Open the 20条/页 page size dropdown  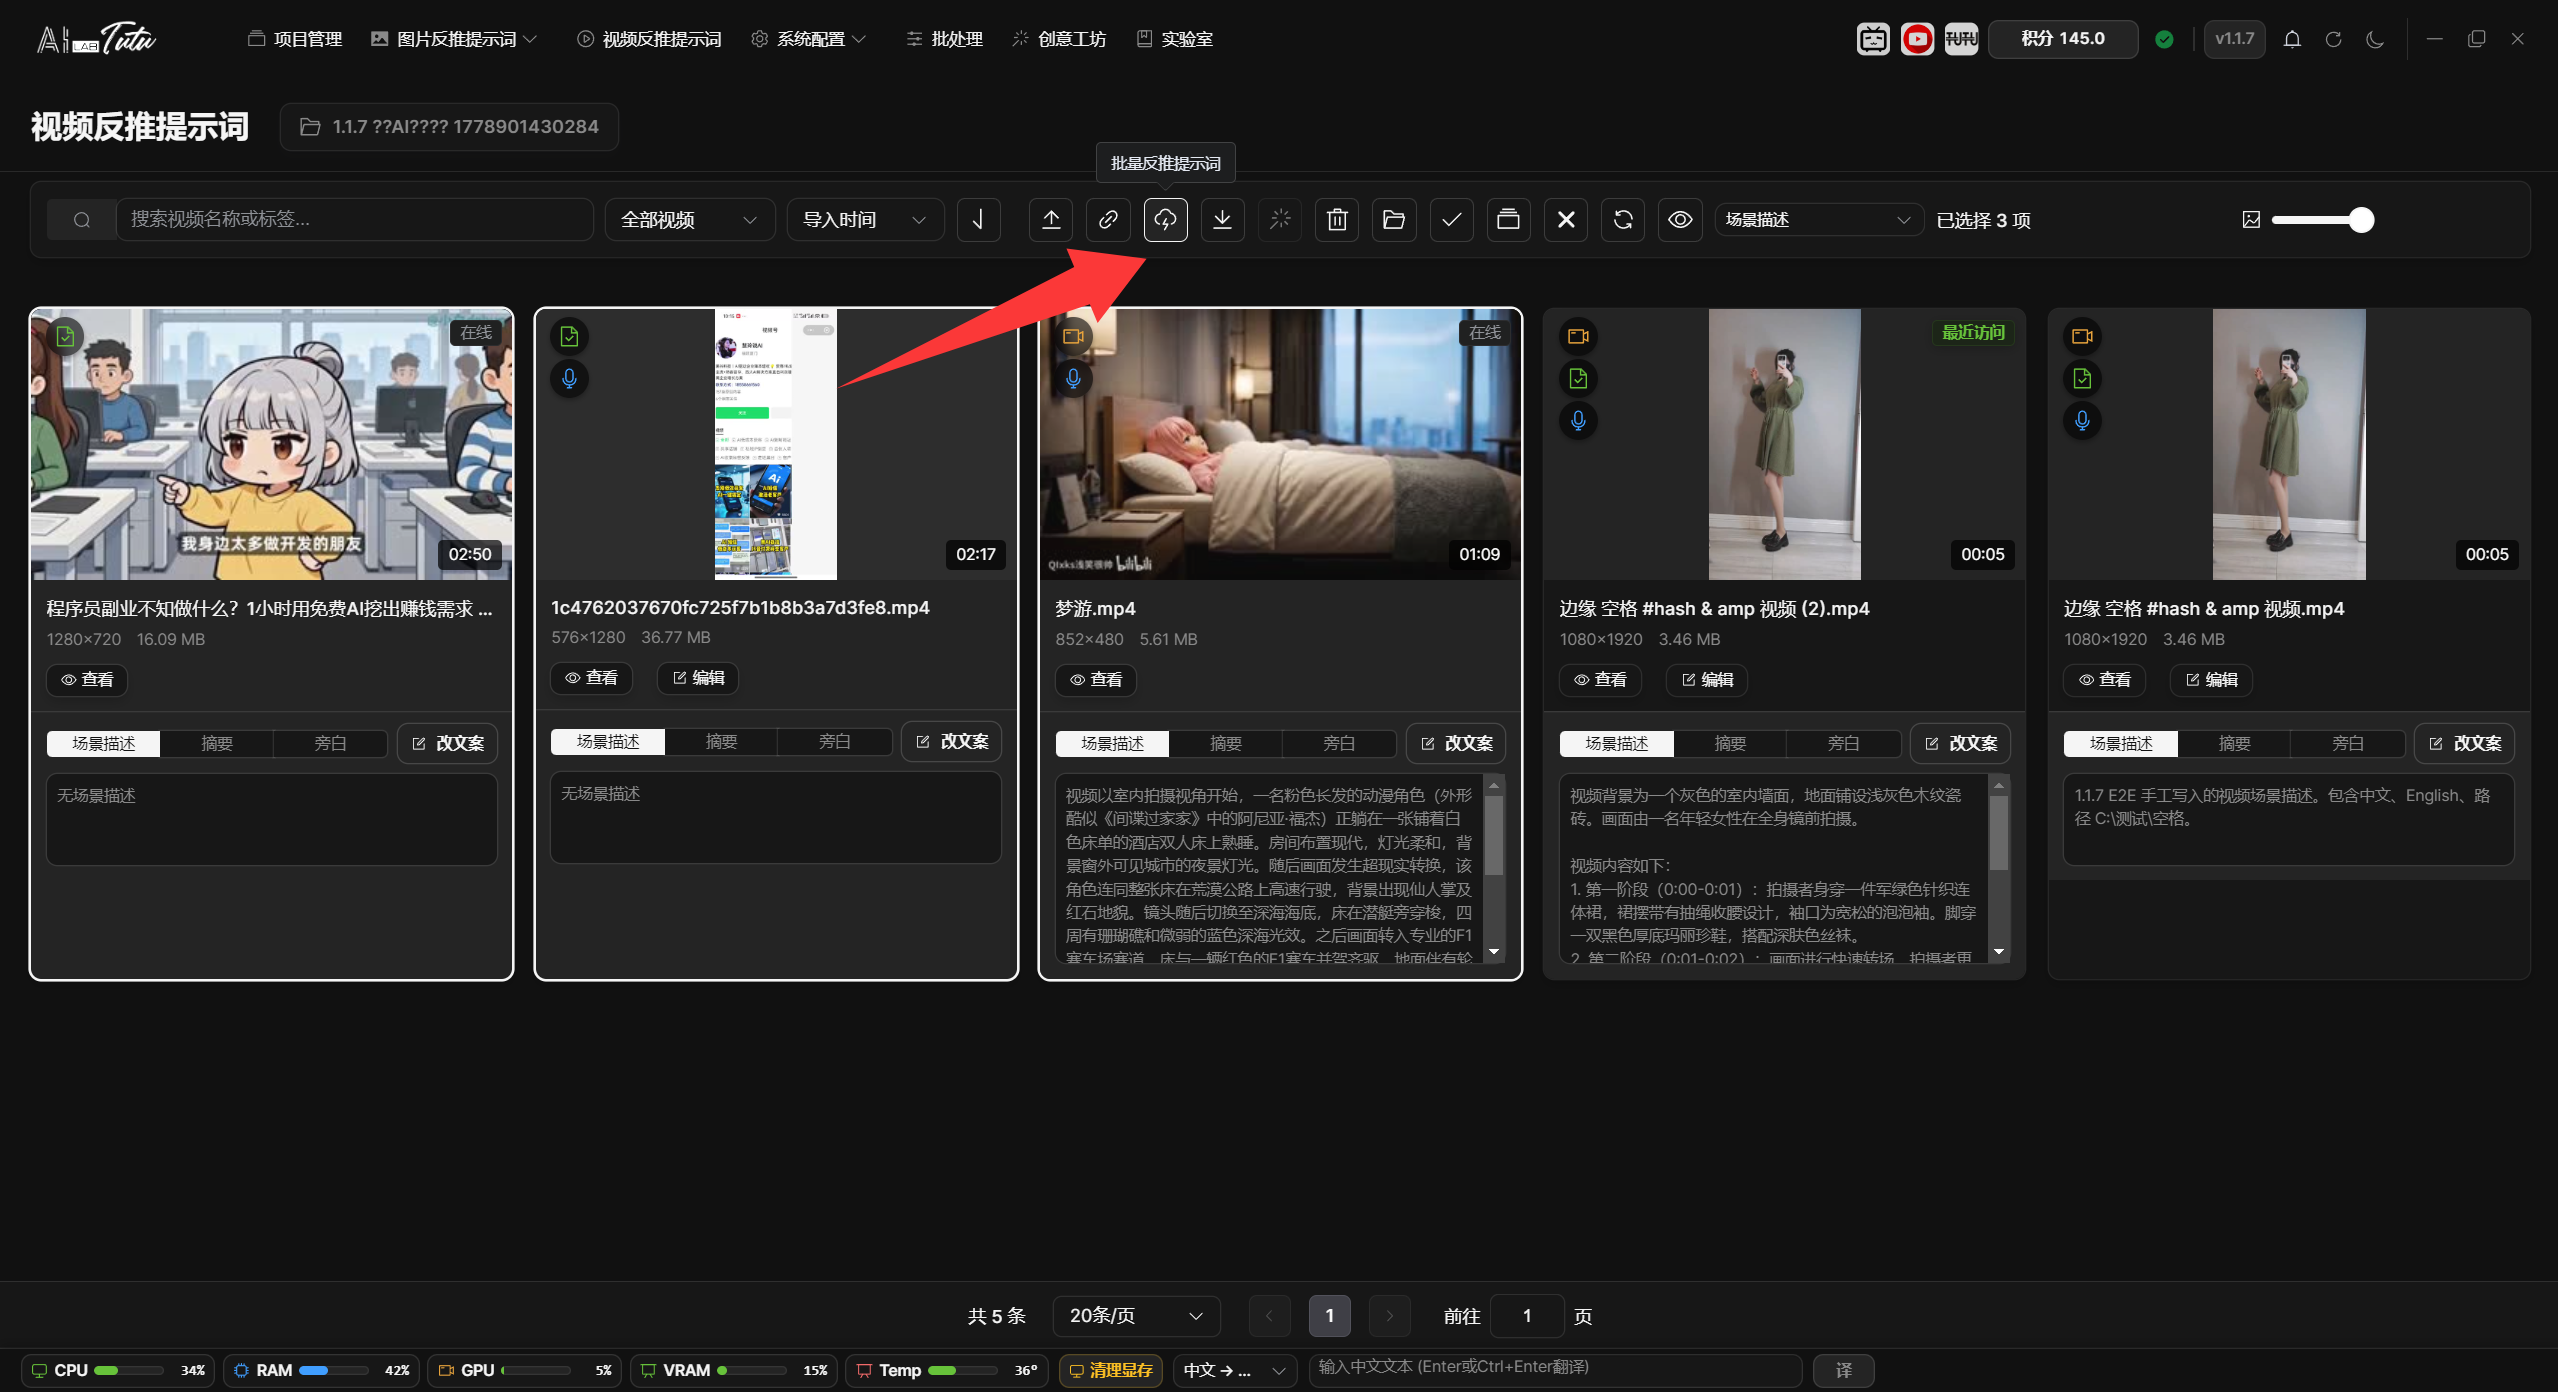(x=1136, y=1316)
